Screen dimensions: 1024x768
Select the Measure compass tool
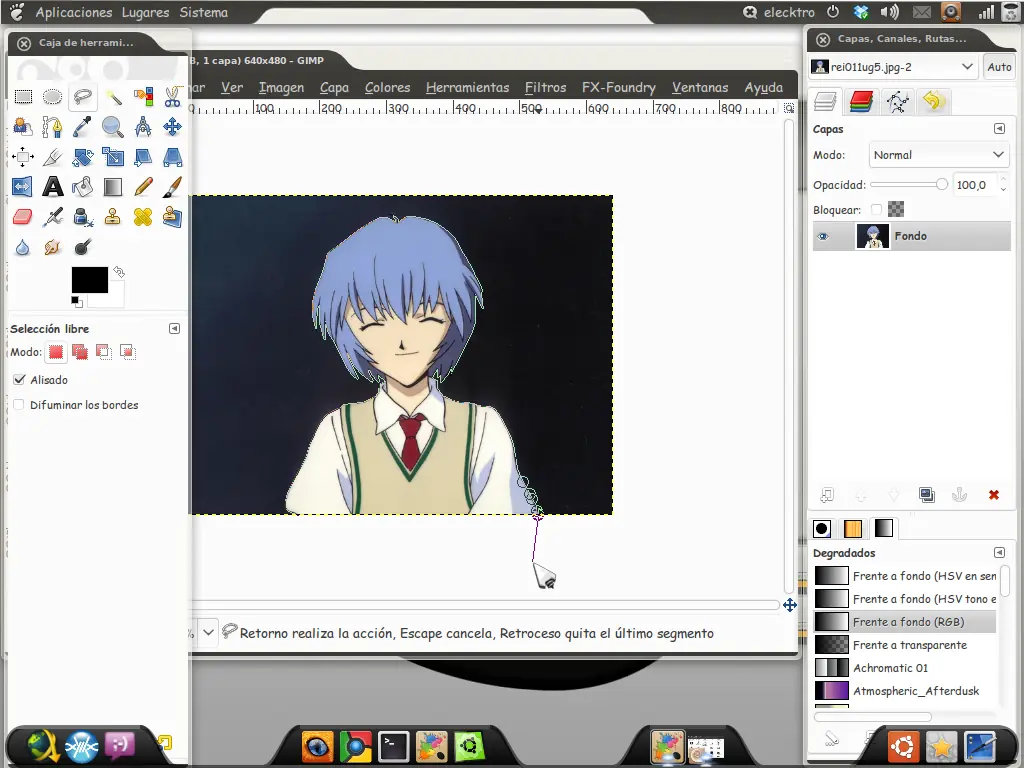(143, 127)
